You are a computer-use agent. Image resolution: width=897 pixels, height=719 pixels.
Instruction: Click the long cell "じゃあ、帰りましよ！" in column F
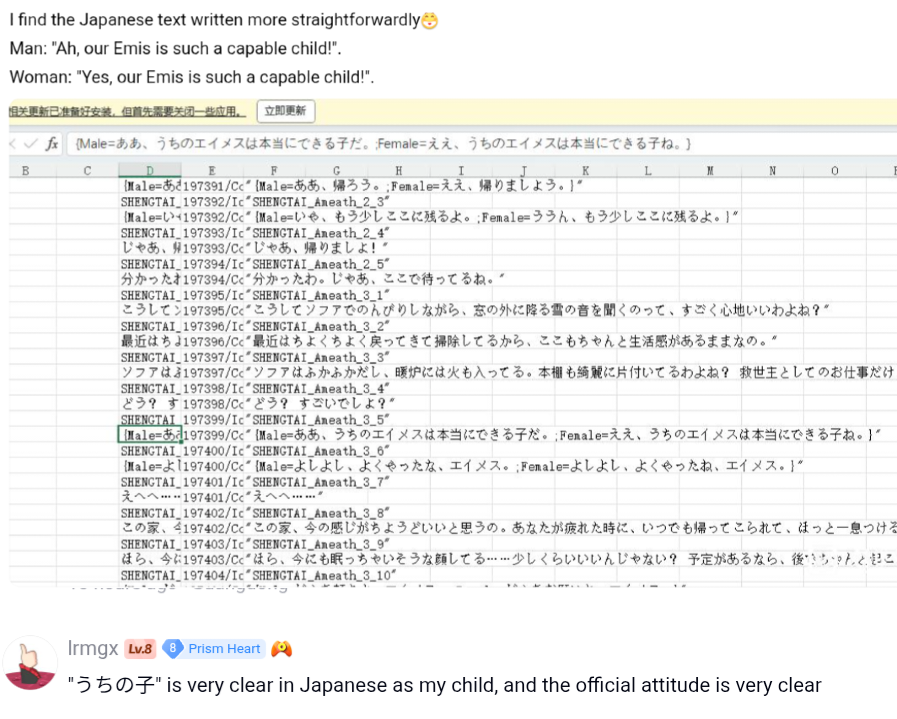316,248
